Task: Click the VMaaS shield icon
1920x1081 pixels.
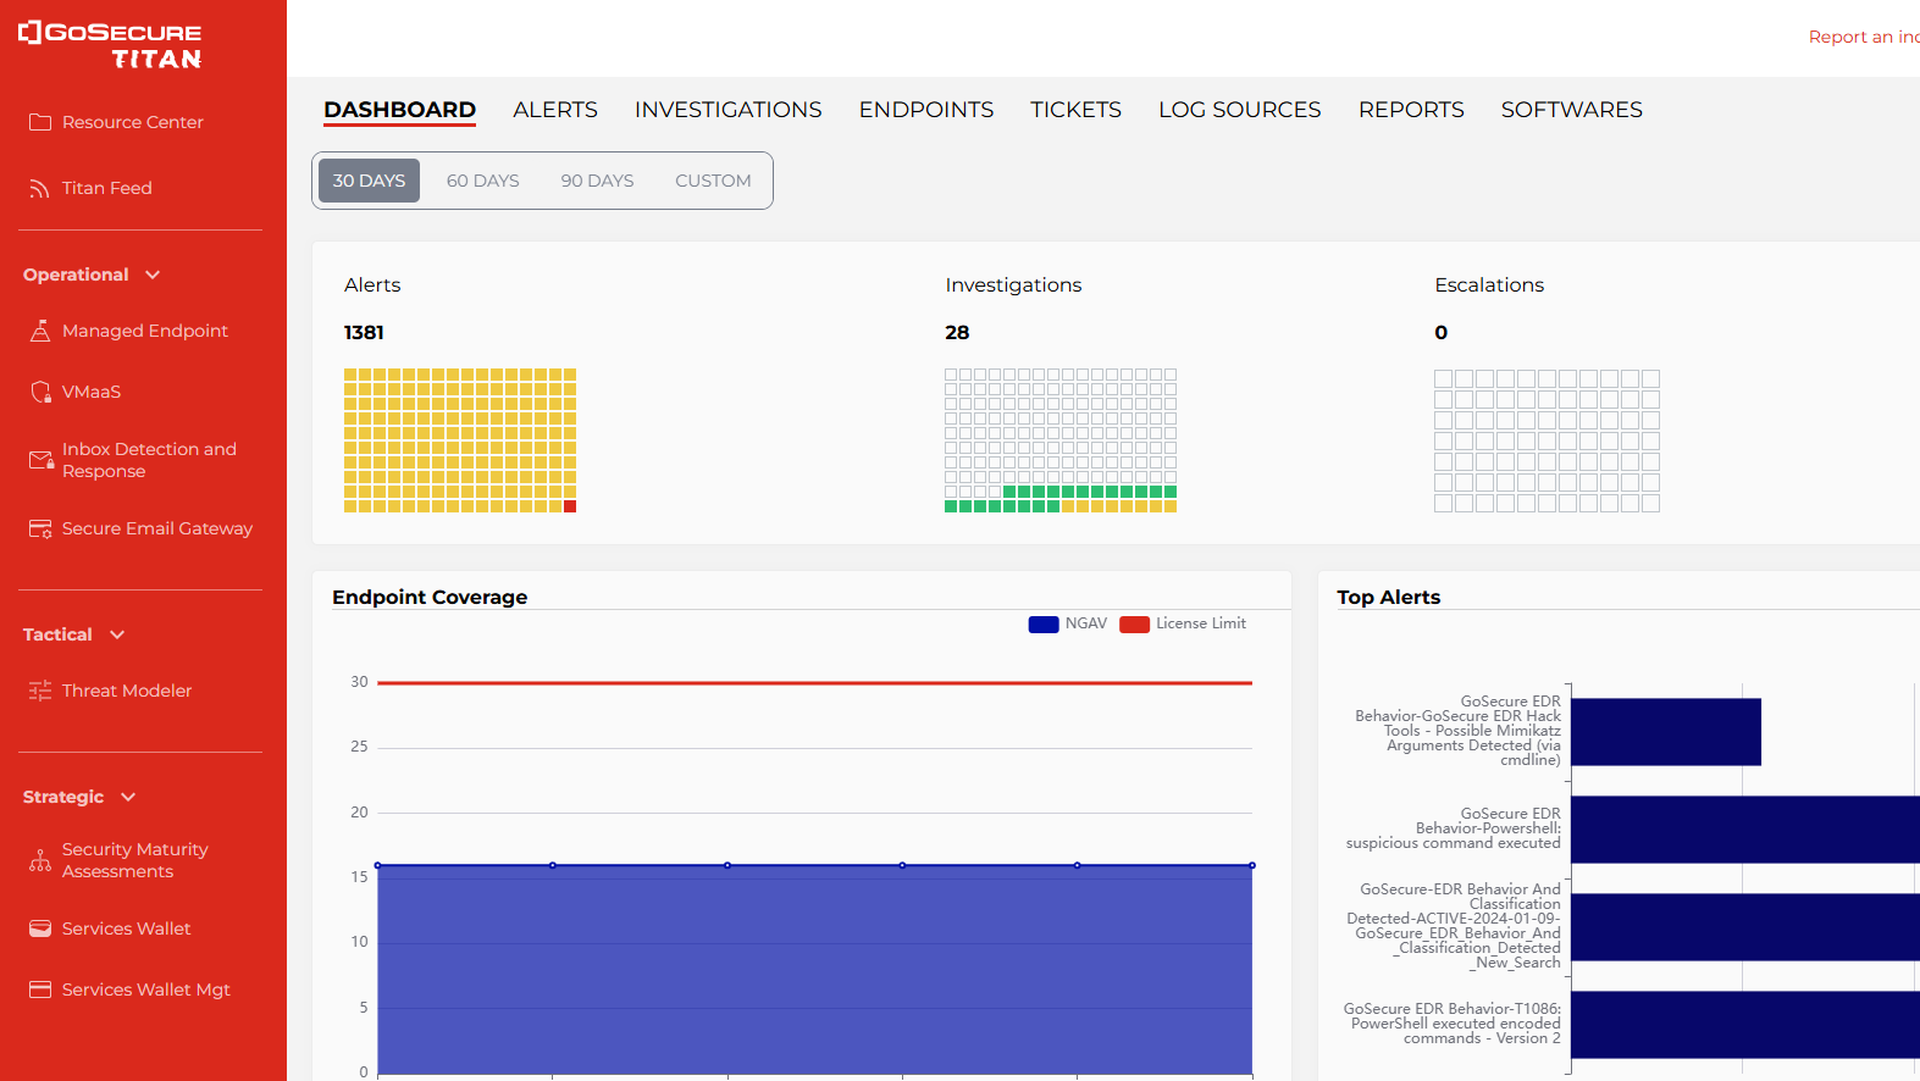Action: [x=40, y=392]
